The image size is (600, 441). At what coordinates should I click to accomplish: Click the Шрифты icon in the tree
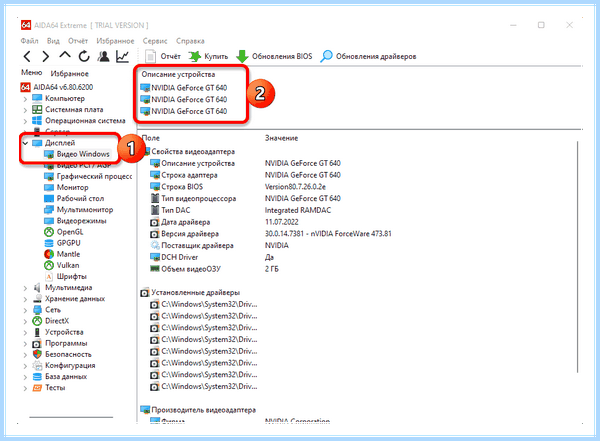click(x=49, y=276)
